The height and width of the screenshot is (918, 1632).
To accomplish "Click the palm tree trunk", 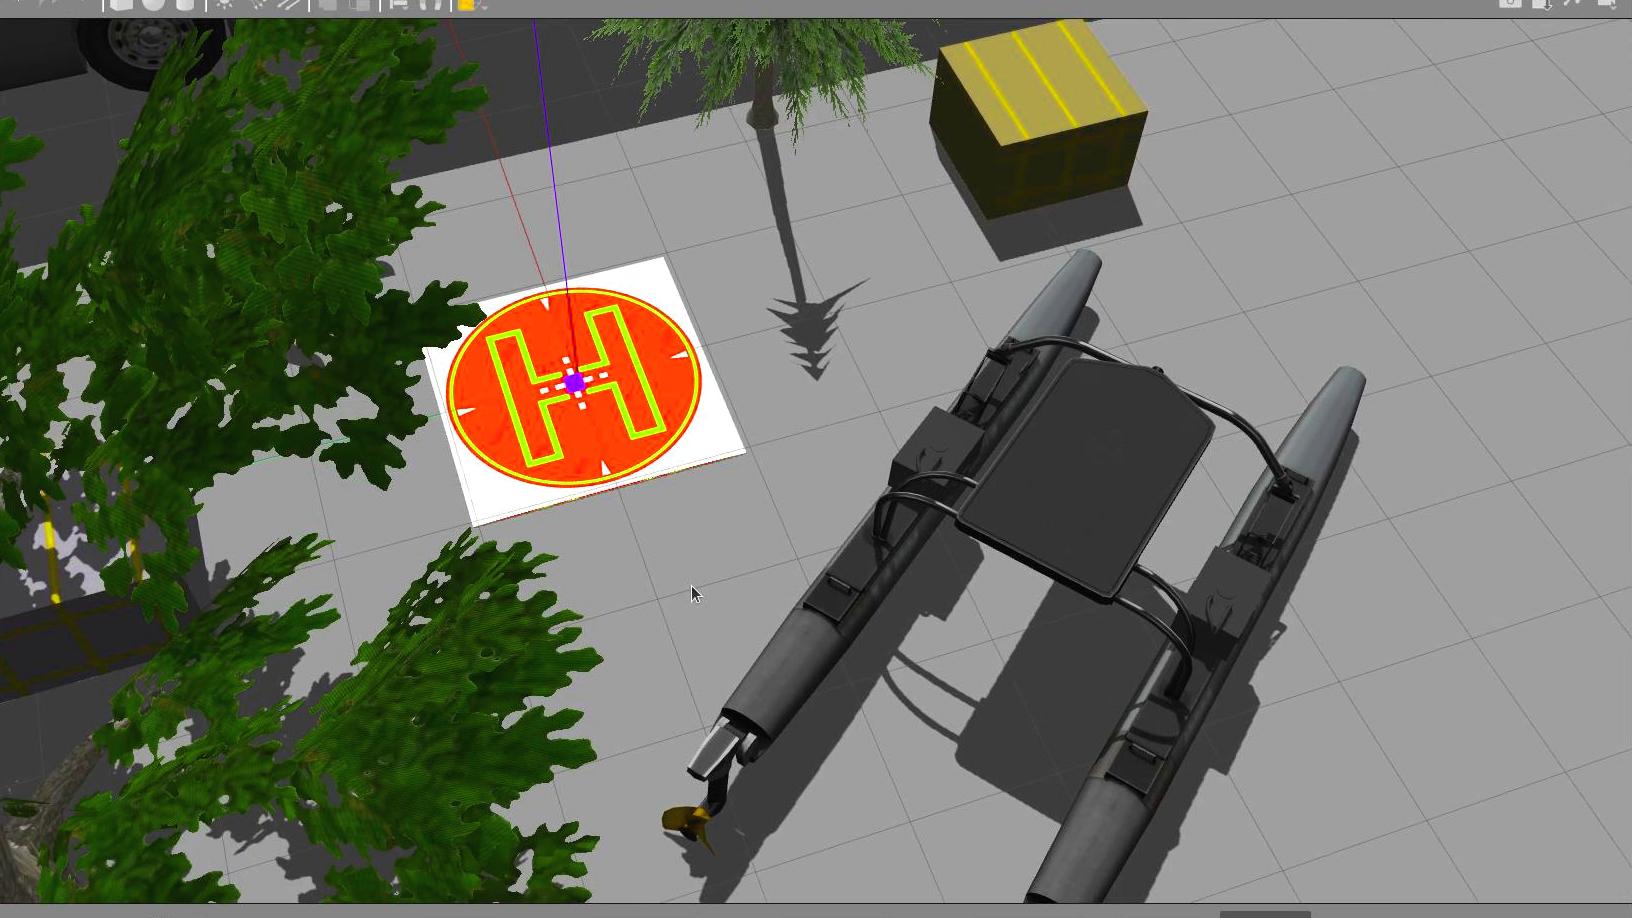I will [x=763, y=95].
